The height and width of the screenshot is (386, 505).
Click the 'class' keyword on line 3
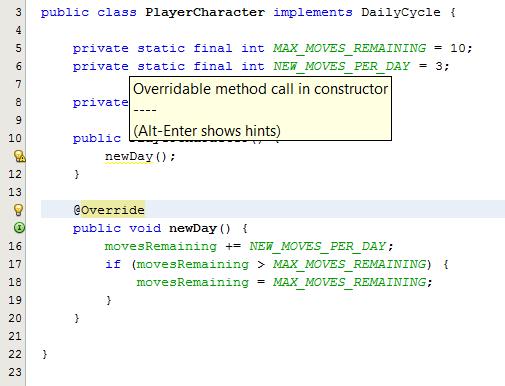pyautogui.click(x=117, y=12)
